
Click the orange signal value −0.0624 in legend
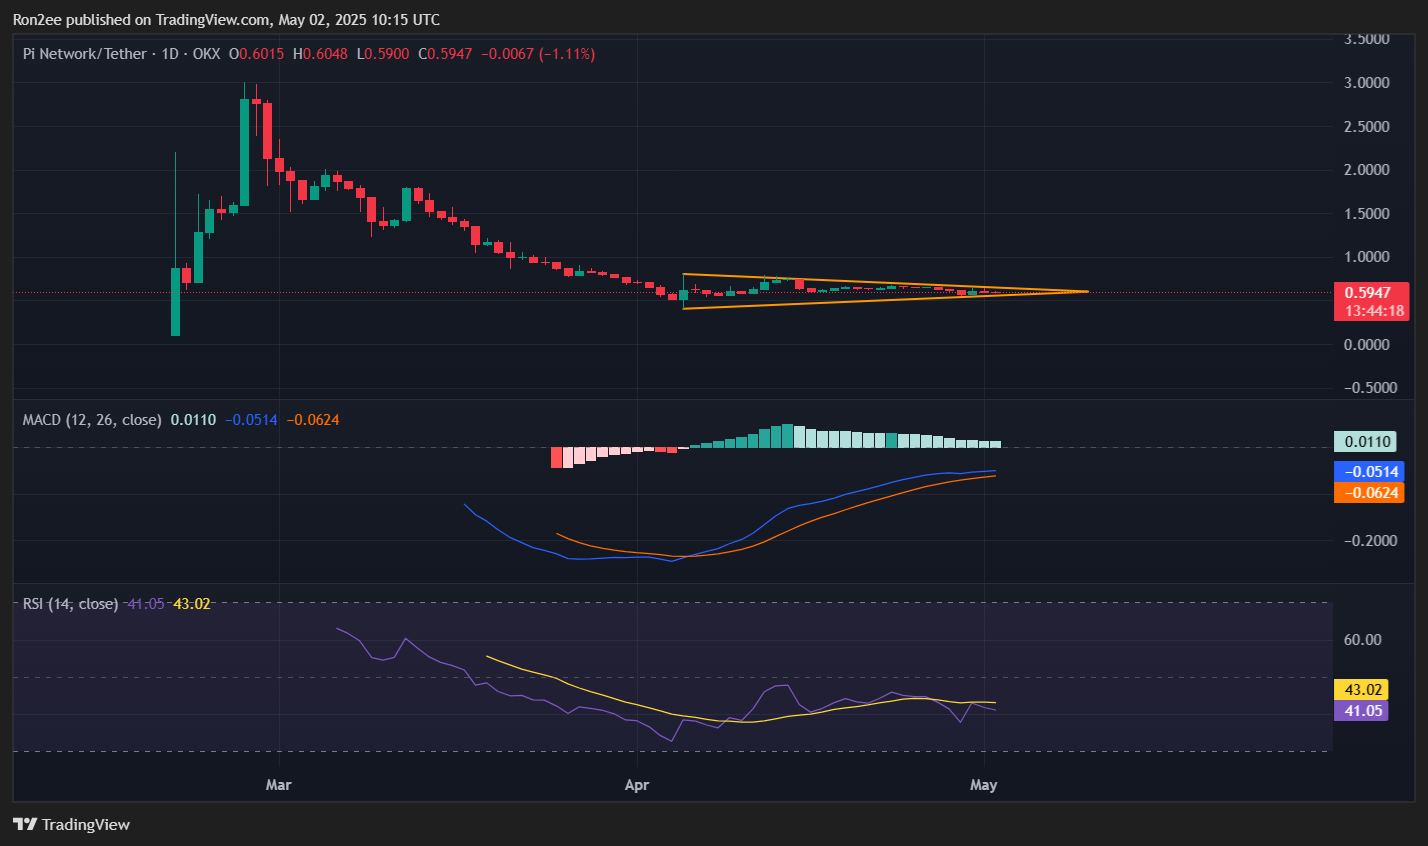point(313,420)
